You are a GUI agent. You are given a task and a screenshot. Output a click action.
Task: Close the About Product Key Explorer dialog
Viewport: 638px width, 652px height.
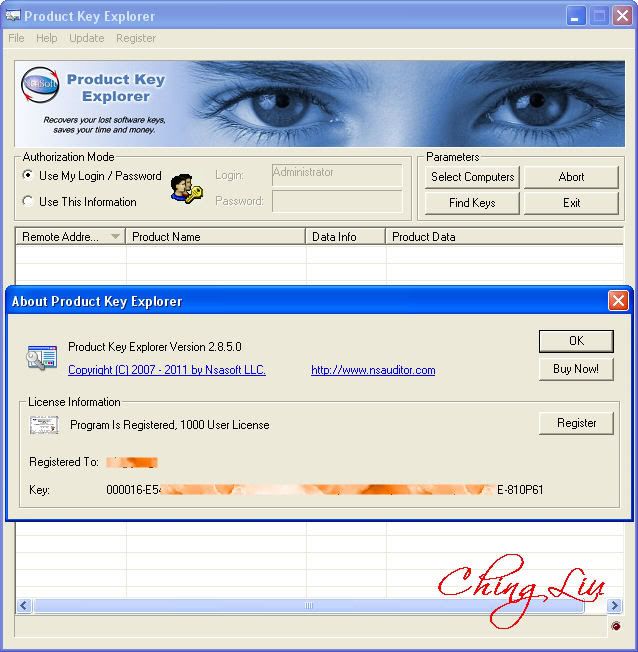point(619,300)
